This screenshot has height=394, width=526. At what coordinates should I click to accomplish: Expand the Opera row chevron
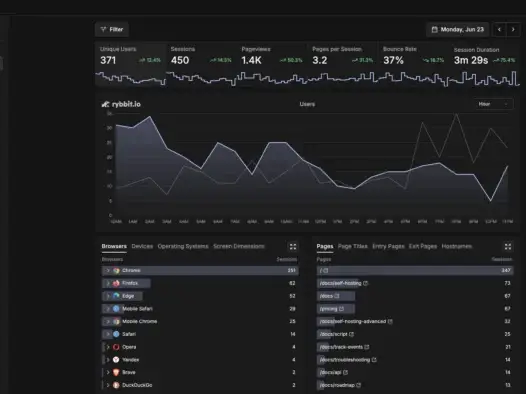(x=108, y=347)
